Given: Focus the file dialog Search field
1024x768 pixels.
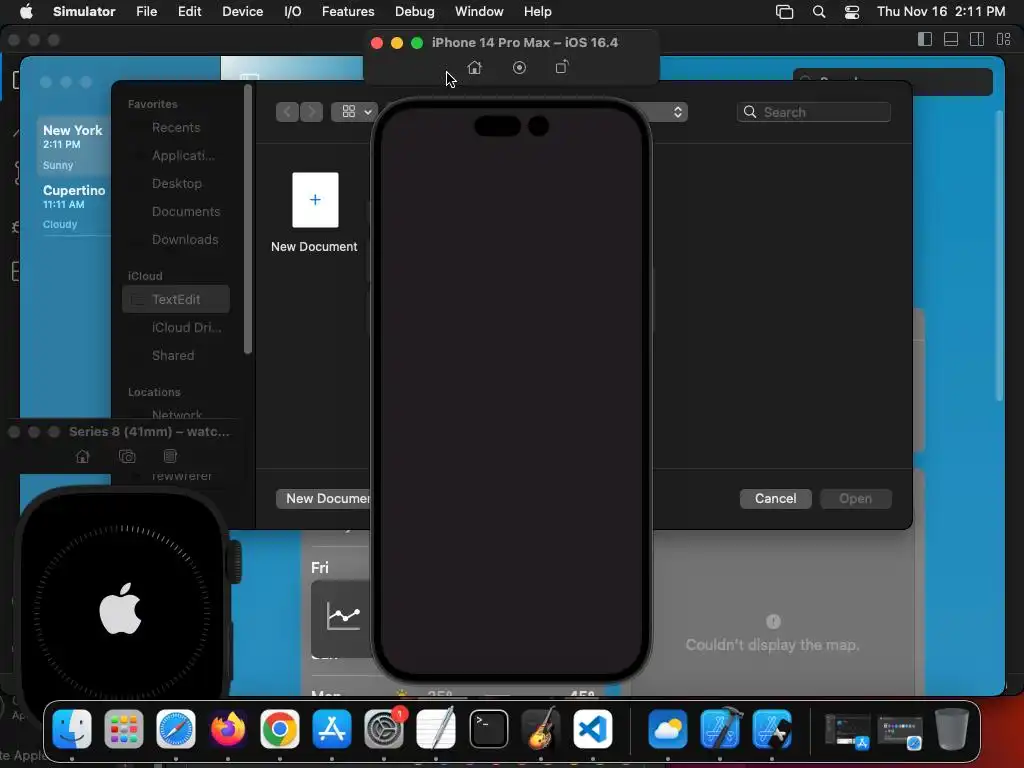Looking at the screenshot, I should [814, 112].
